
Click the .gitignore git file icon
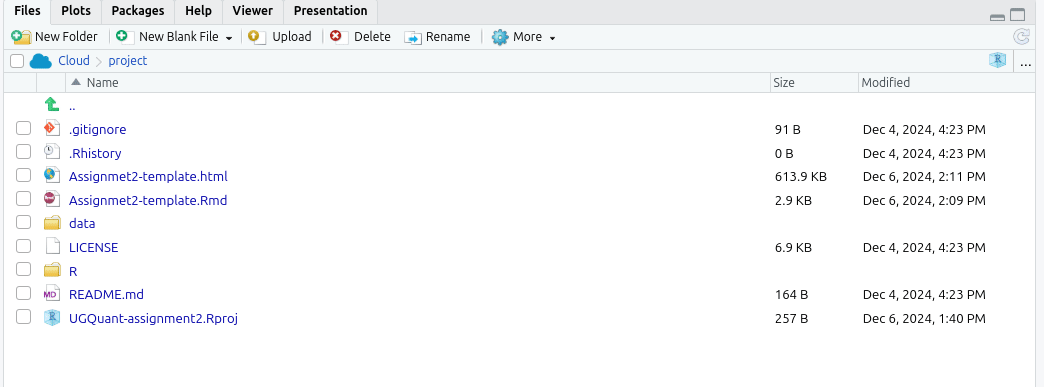click(51, 129)
